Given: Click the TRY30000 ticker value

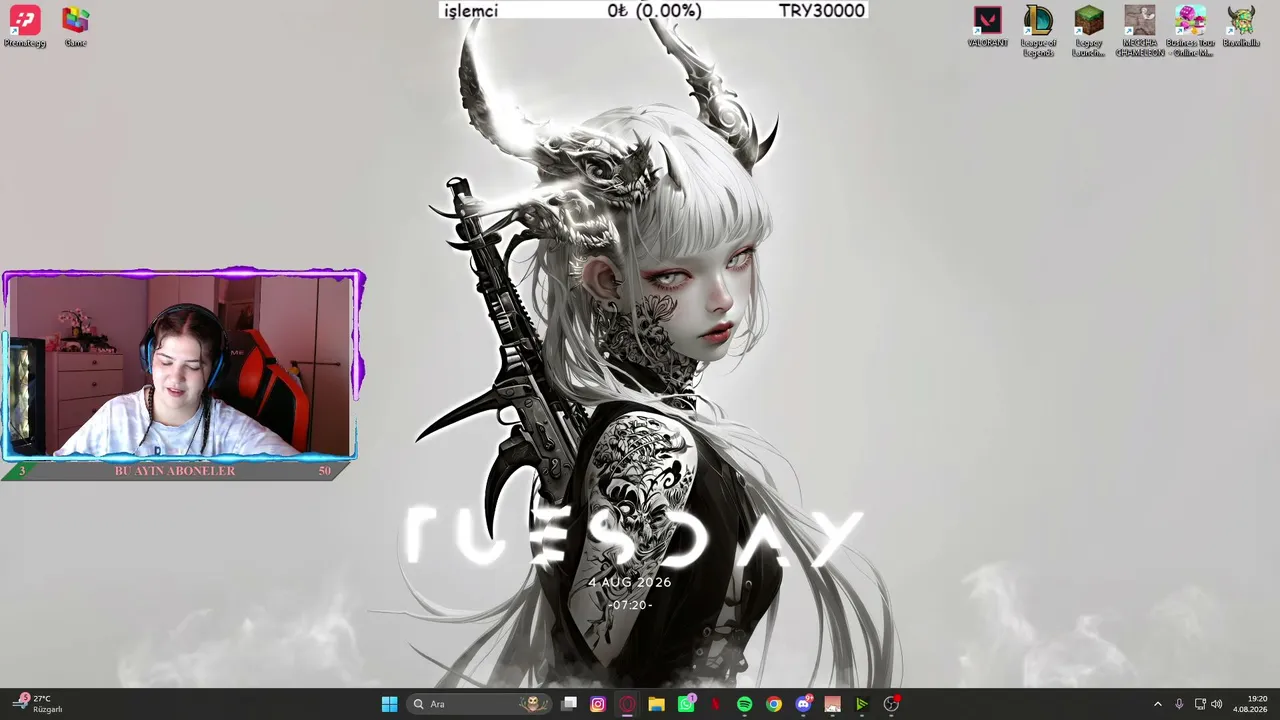Looking at the screenshot, I should click(822, 10).
